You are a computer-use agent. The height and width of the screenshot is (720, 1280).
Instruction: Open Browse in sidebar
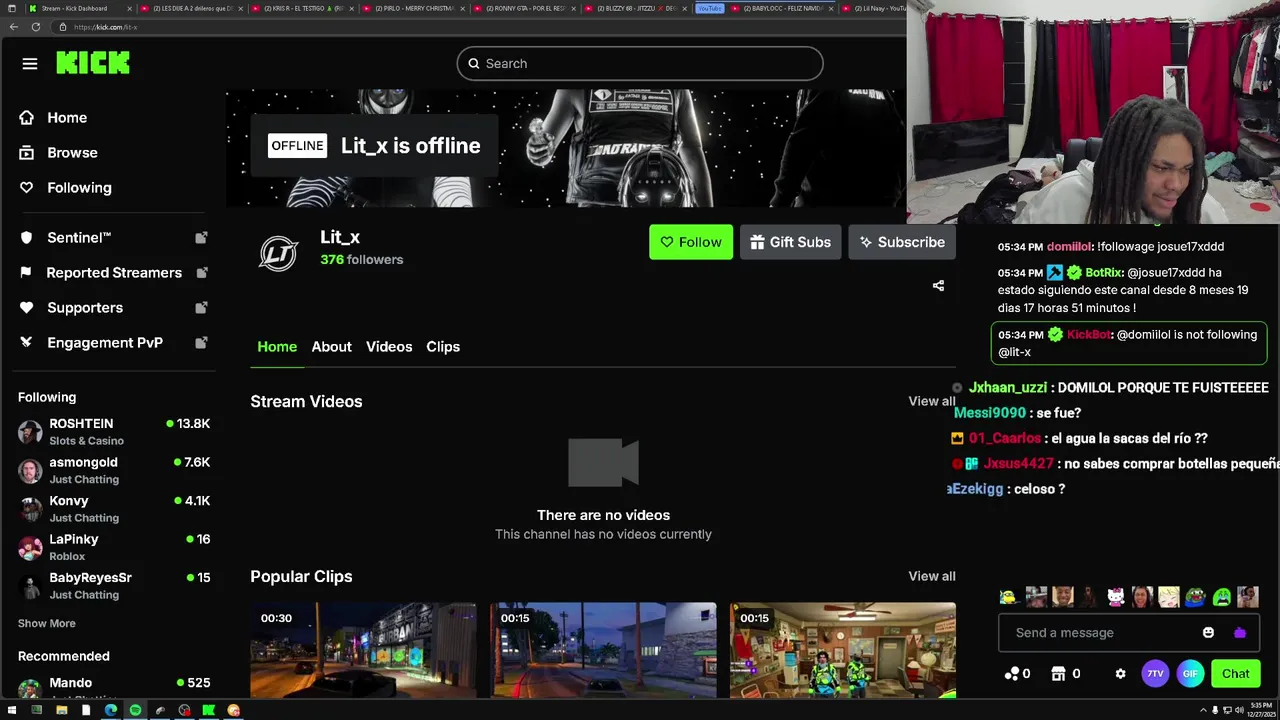(72, 153)
